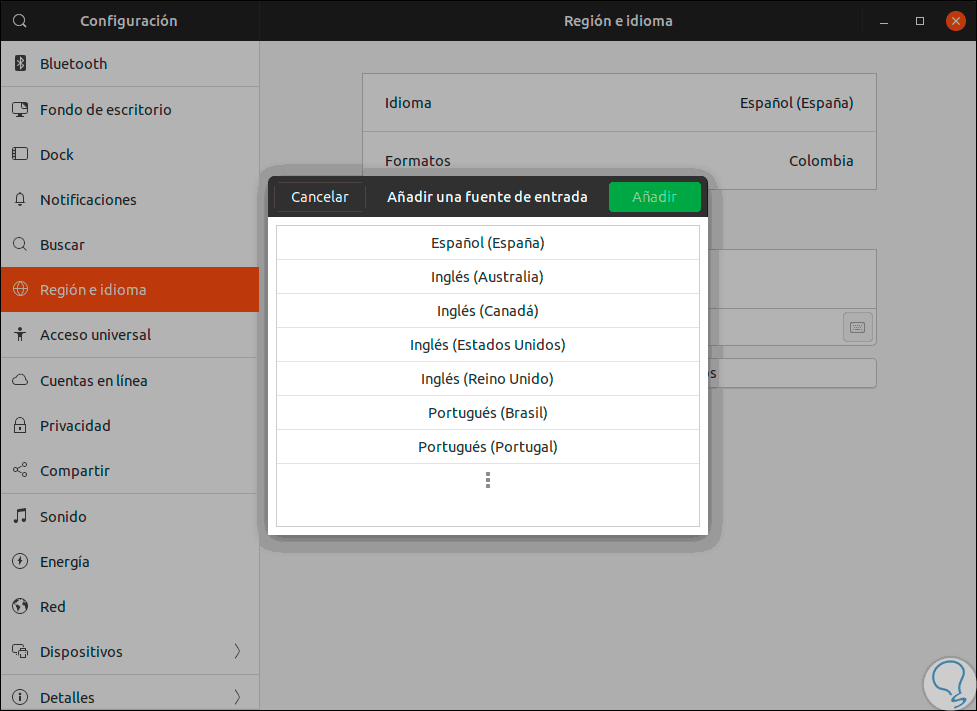Click the keyboard layout preview icon
Viewport: 977px width, 711px height.
[858, 327]
